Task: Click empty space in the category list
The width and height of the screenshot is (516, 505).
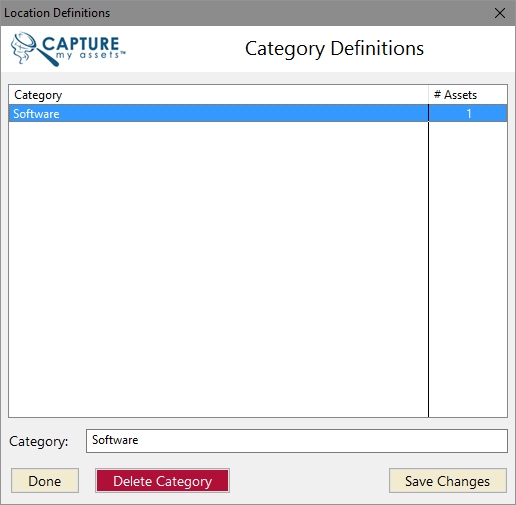Action: [218, 267]
